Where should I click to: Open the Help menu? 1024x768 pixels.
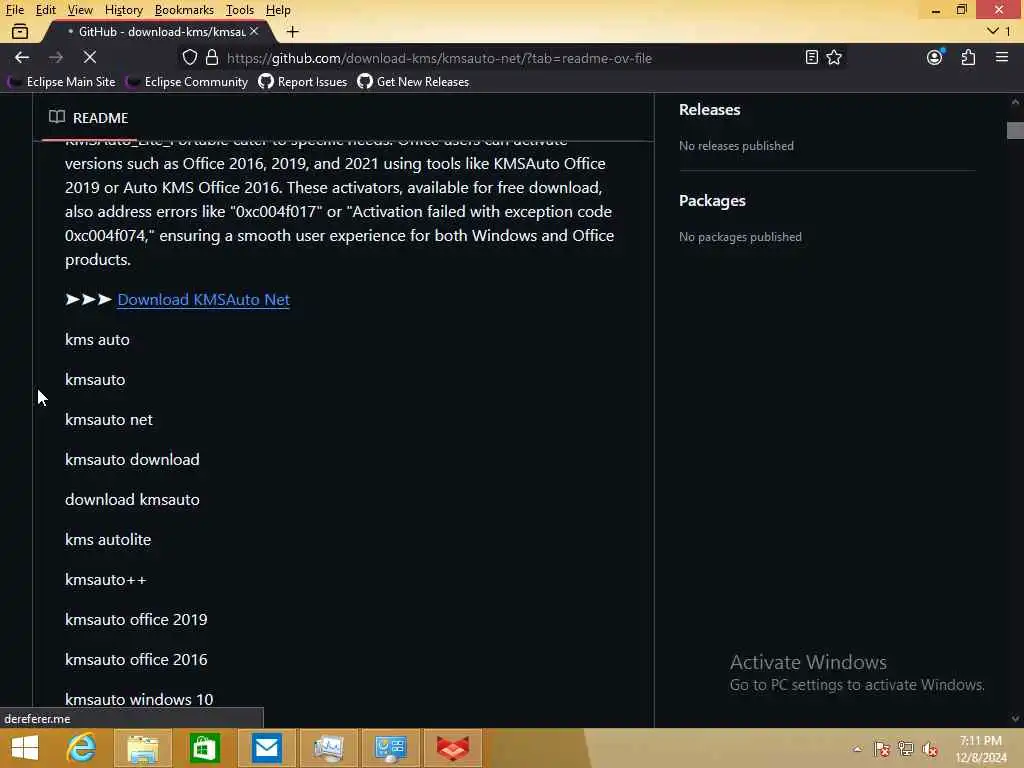click(x=278, y=10)
